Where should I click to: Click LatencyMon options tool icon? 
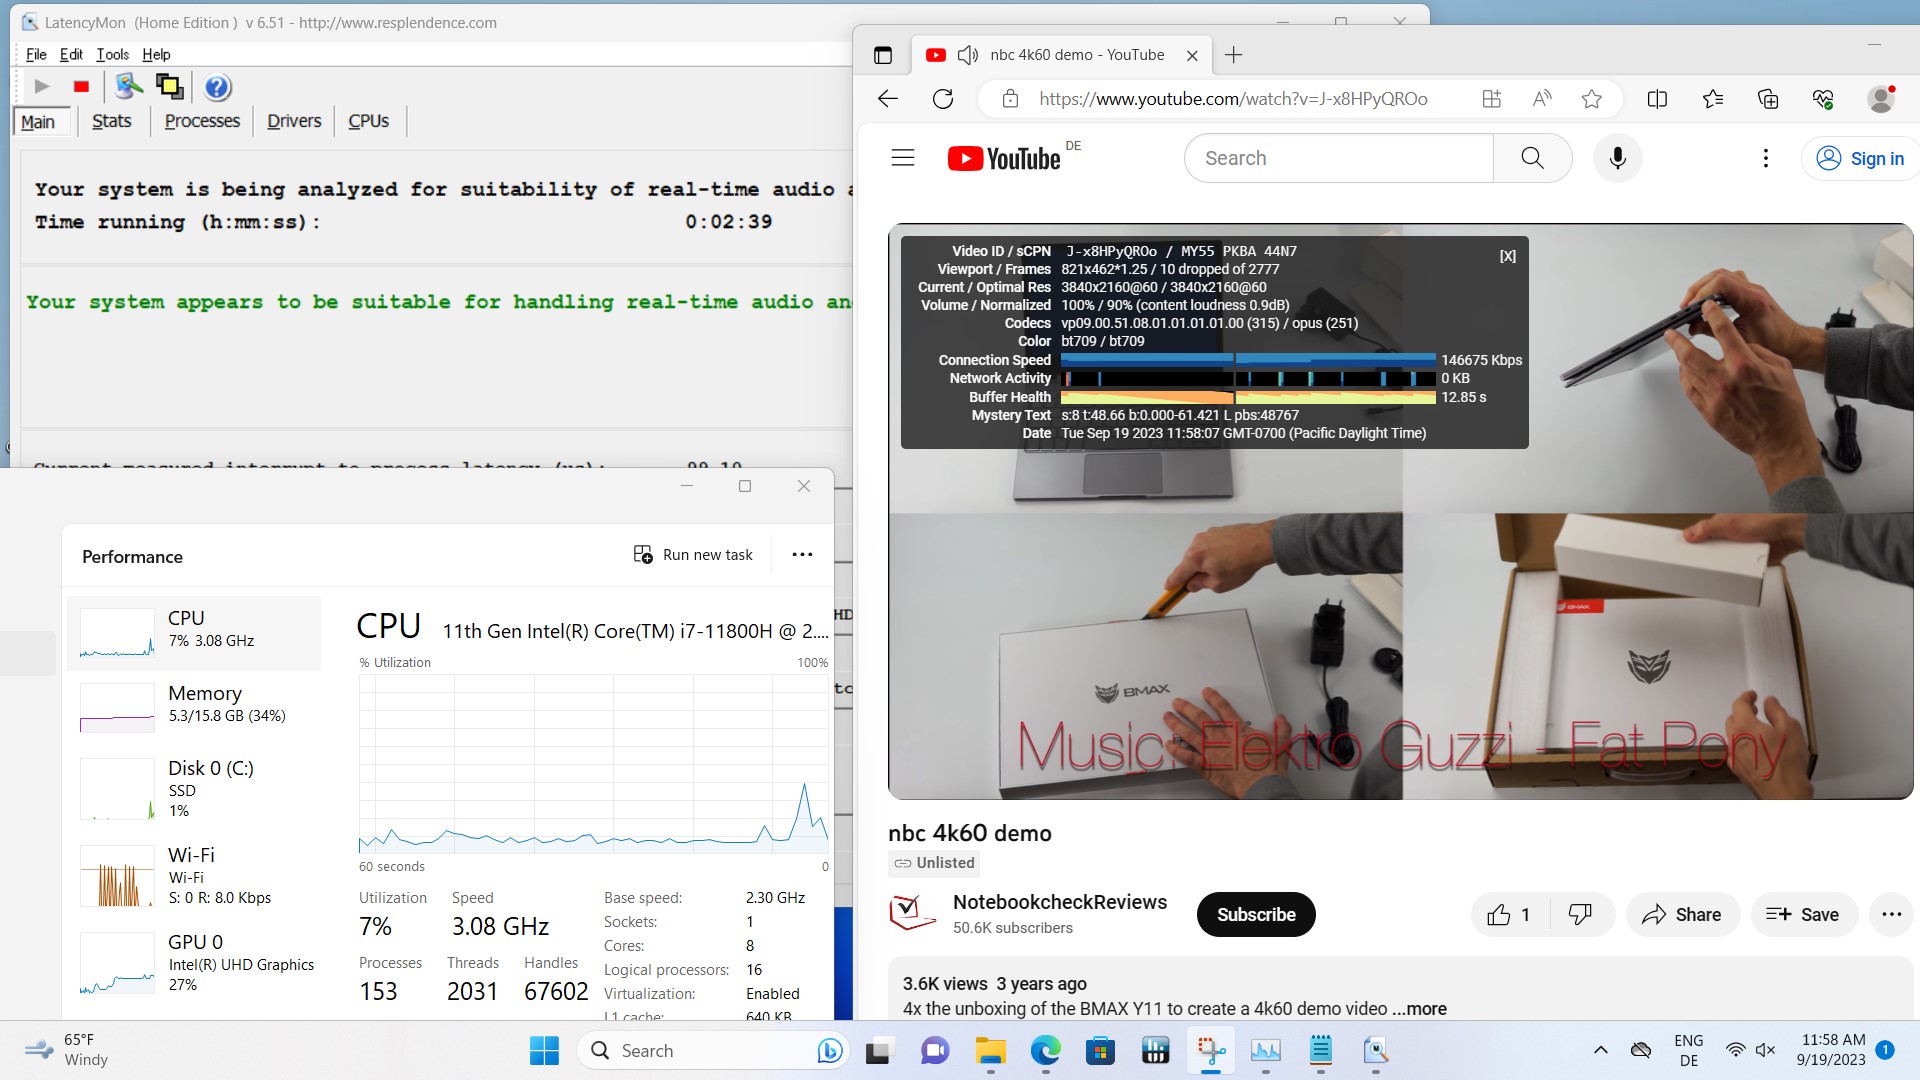click(128, 87)
